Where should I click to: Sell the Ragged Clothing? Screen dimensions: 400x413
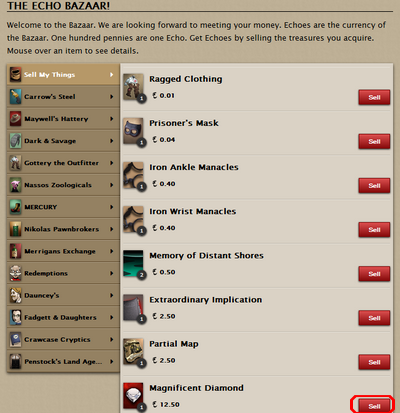coord(374,97)
